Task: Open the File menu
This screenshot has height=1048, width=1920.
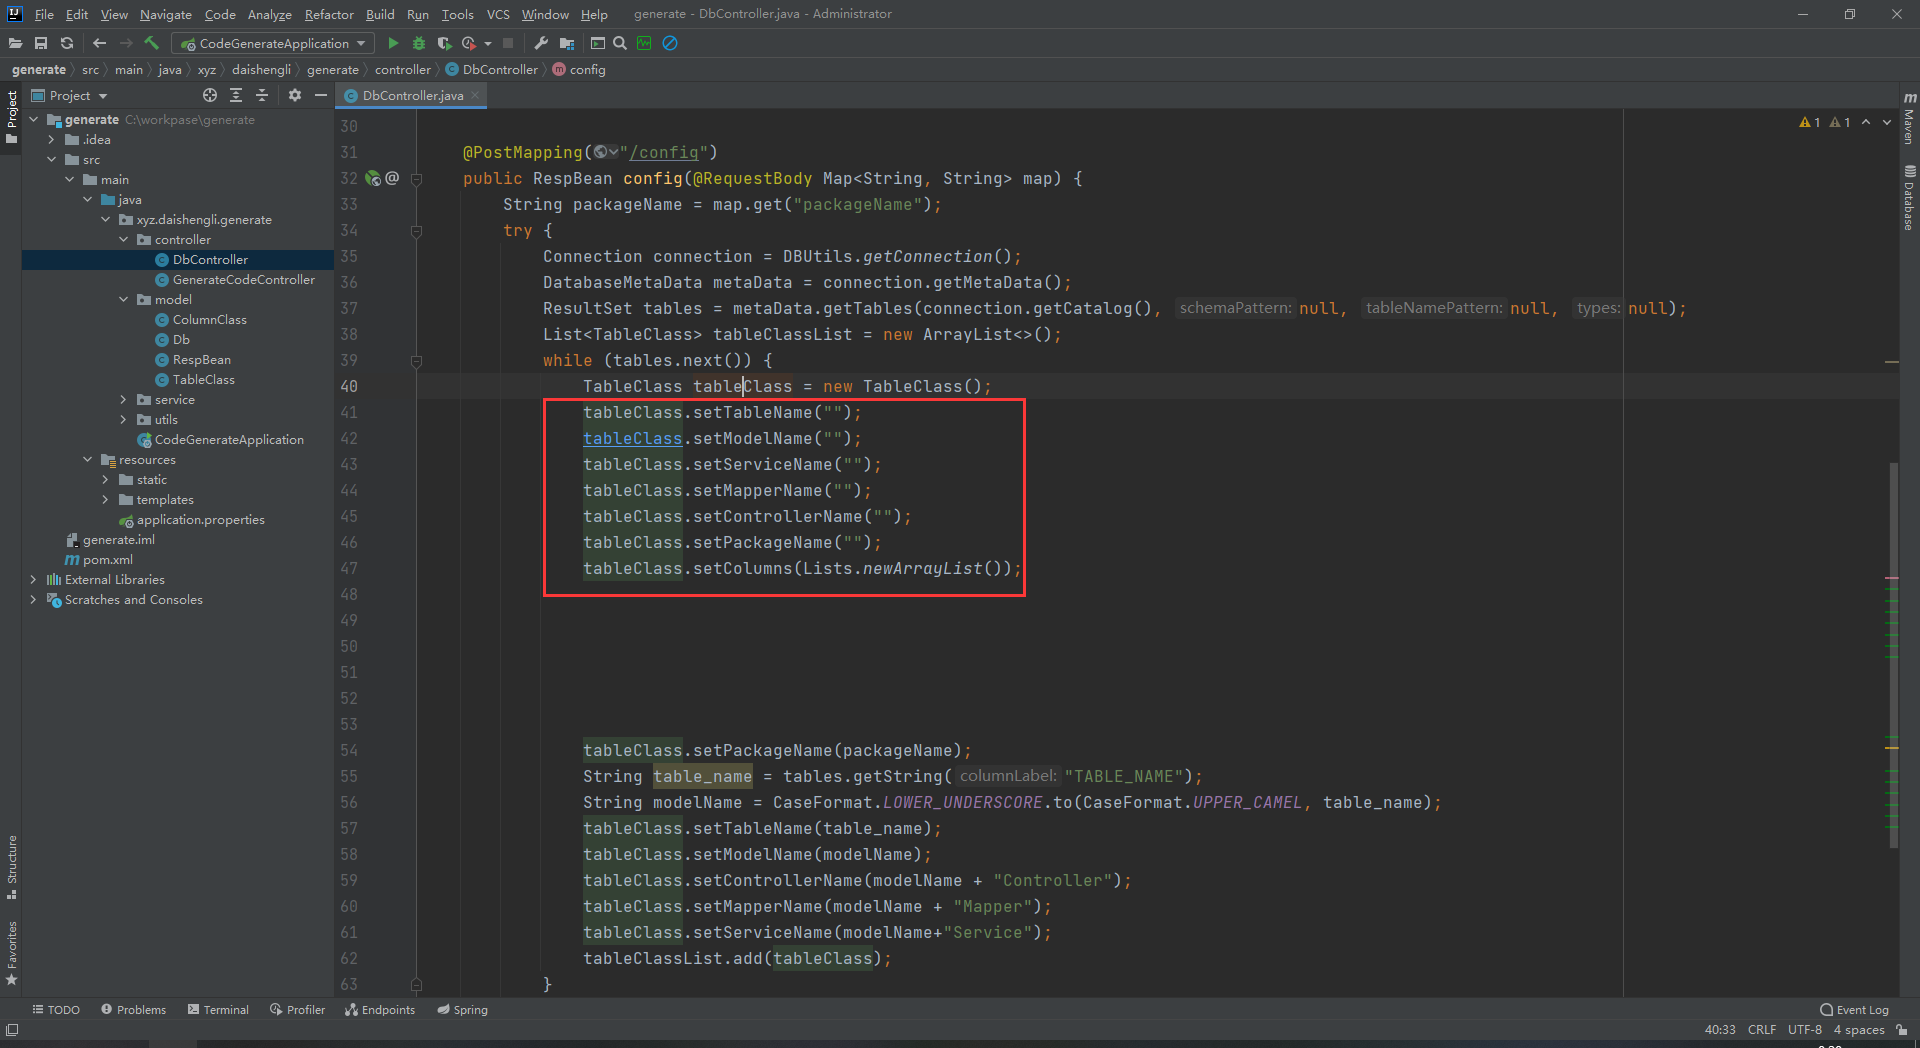Action: [x=44, y=14]
